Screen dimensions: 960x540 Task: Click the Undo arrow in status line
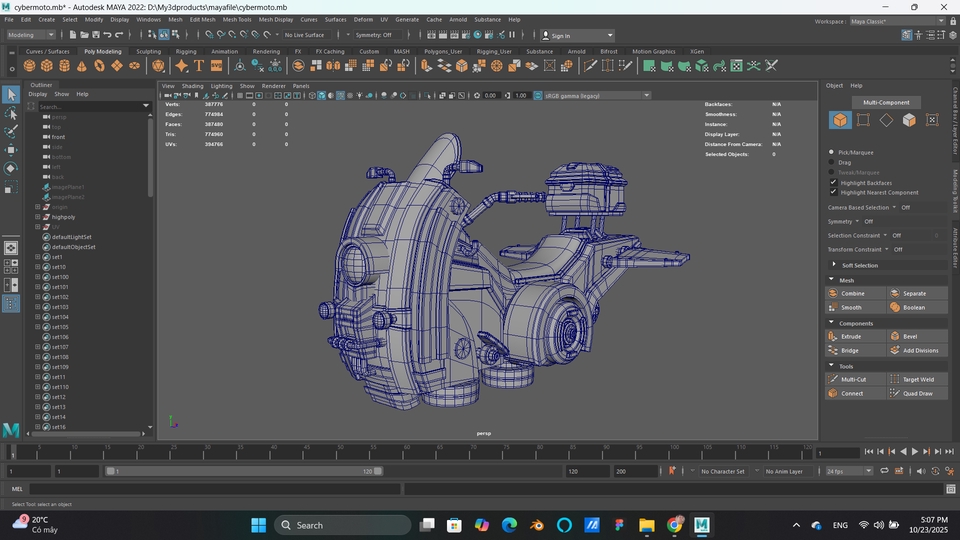(x=108, y=35)
